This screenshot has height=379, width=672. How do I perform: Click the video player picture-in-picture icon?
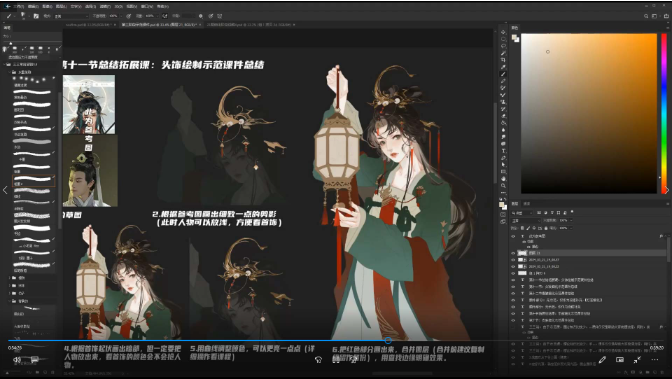tap(620, 360)
